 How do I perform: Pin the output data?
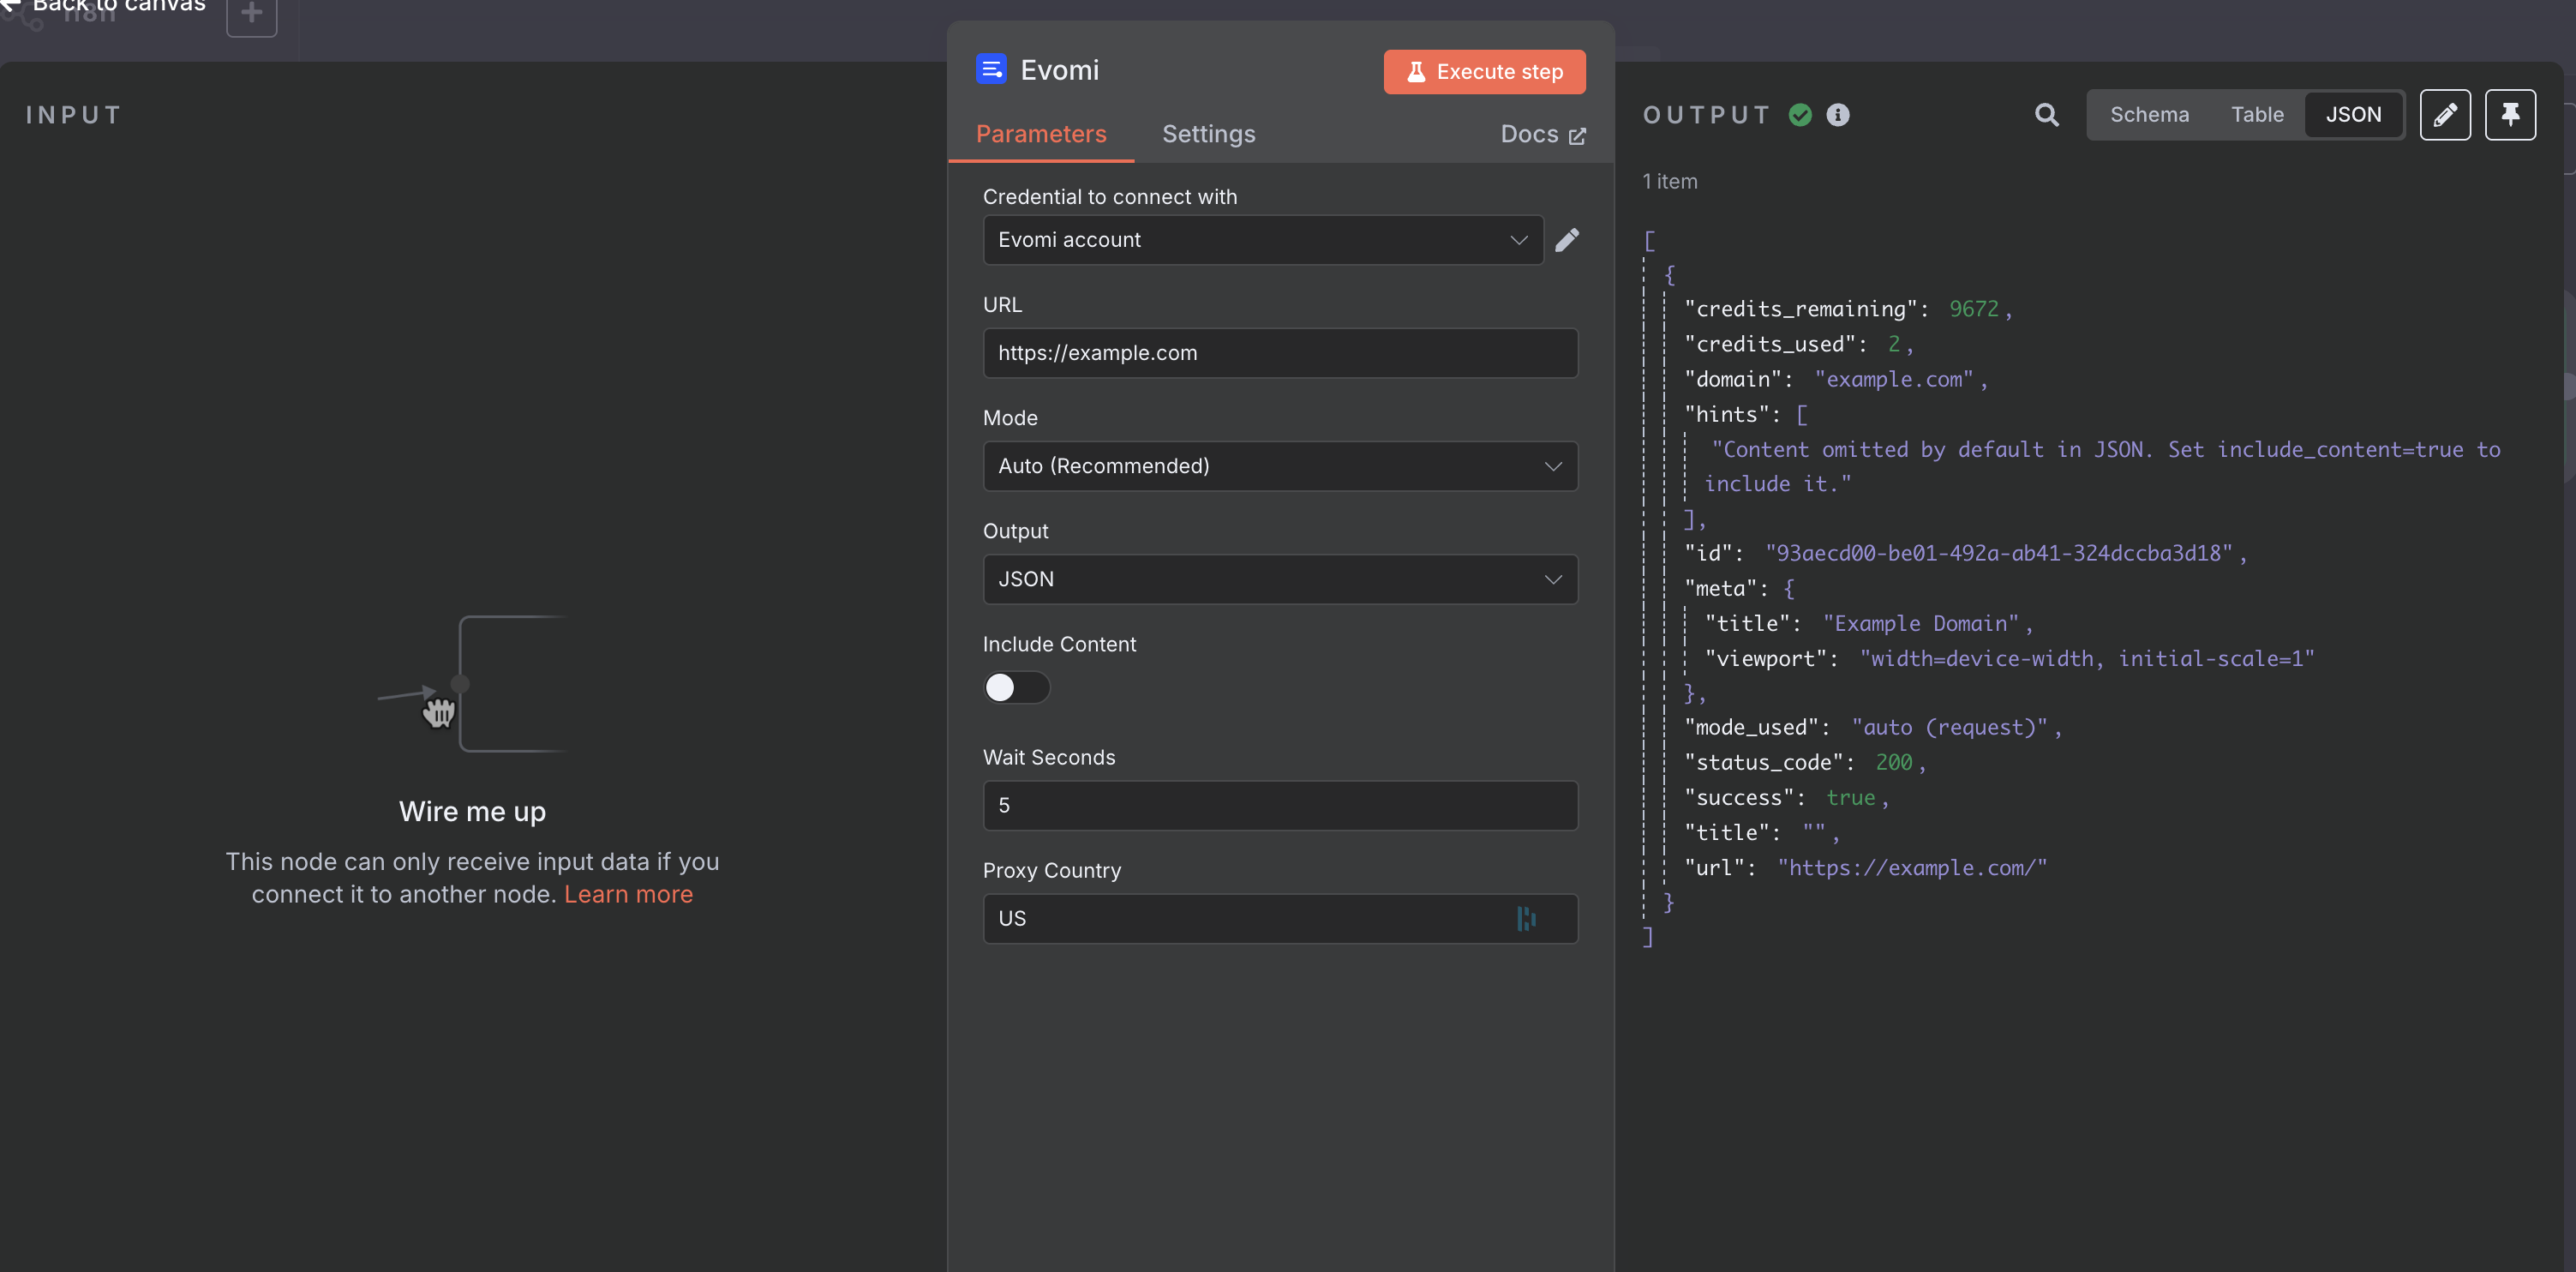tap(2510, 115)
